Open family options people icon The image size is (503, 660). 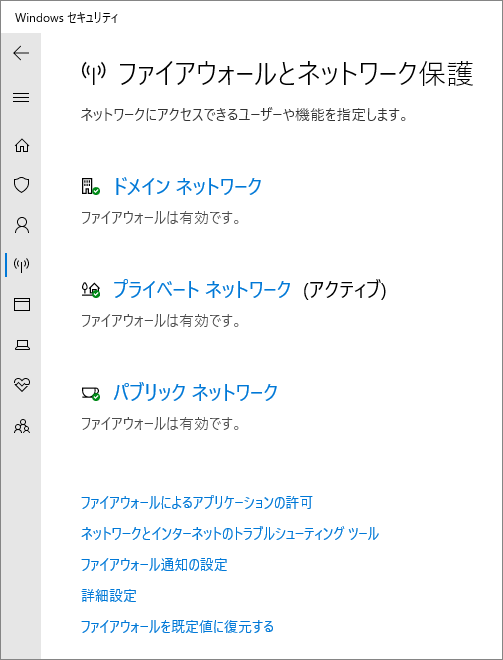tap(22, 426)
